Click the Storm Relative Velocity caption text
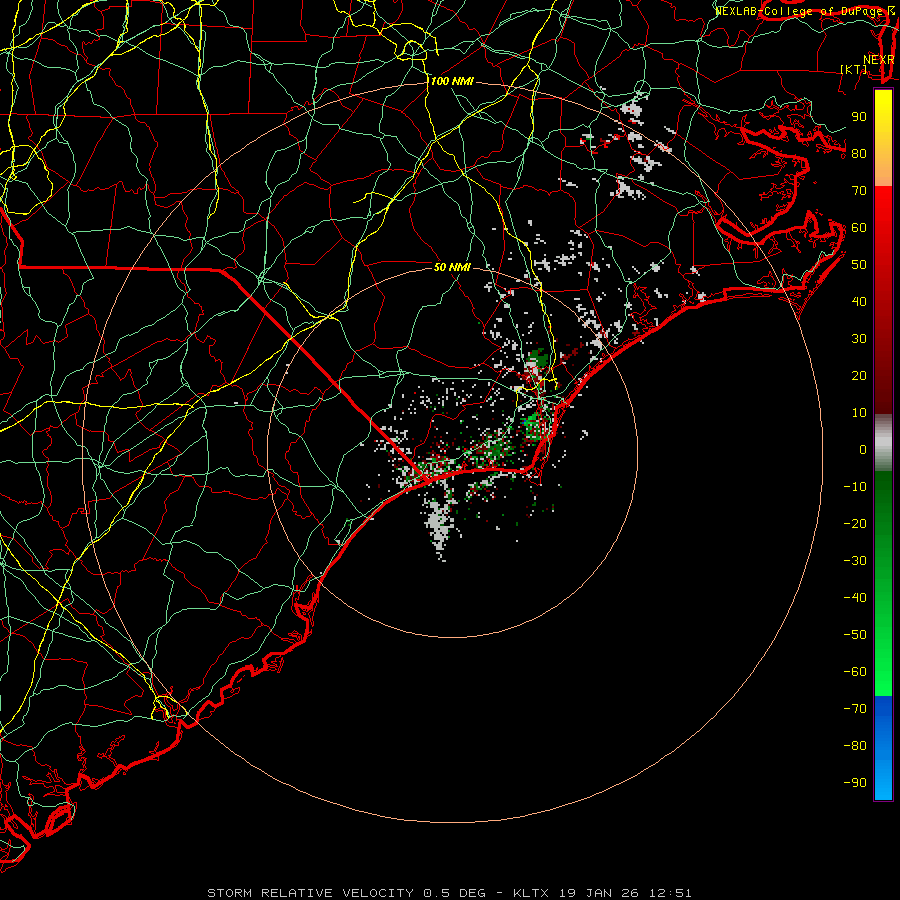The width and height of the screenshot is (900, 900). coord(449,893)
